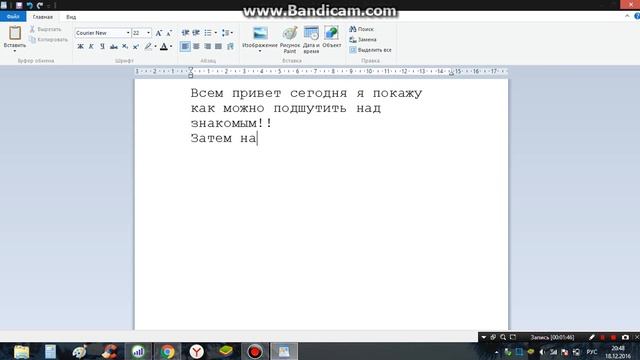This screenshot has height=360, width=640.
Task: Select align text left
Action: pos(185,47)
